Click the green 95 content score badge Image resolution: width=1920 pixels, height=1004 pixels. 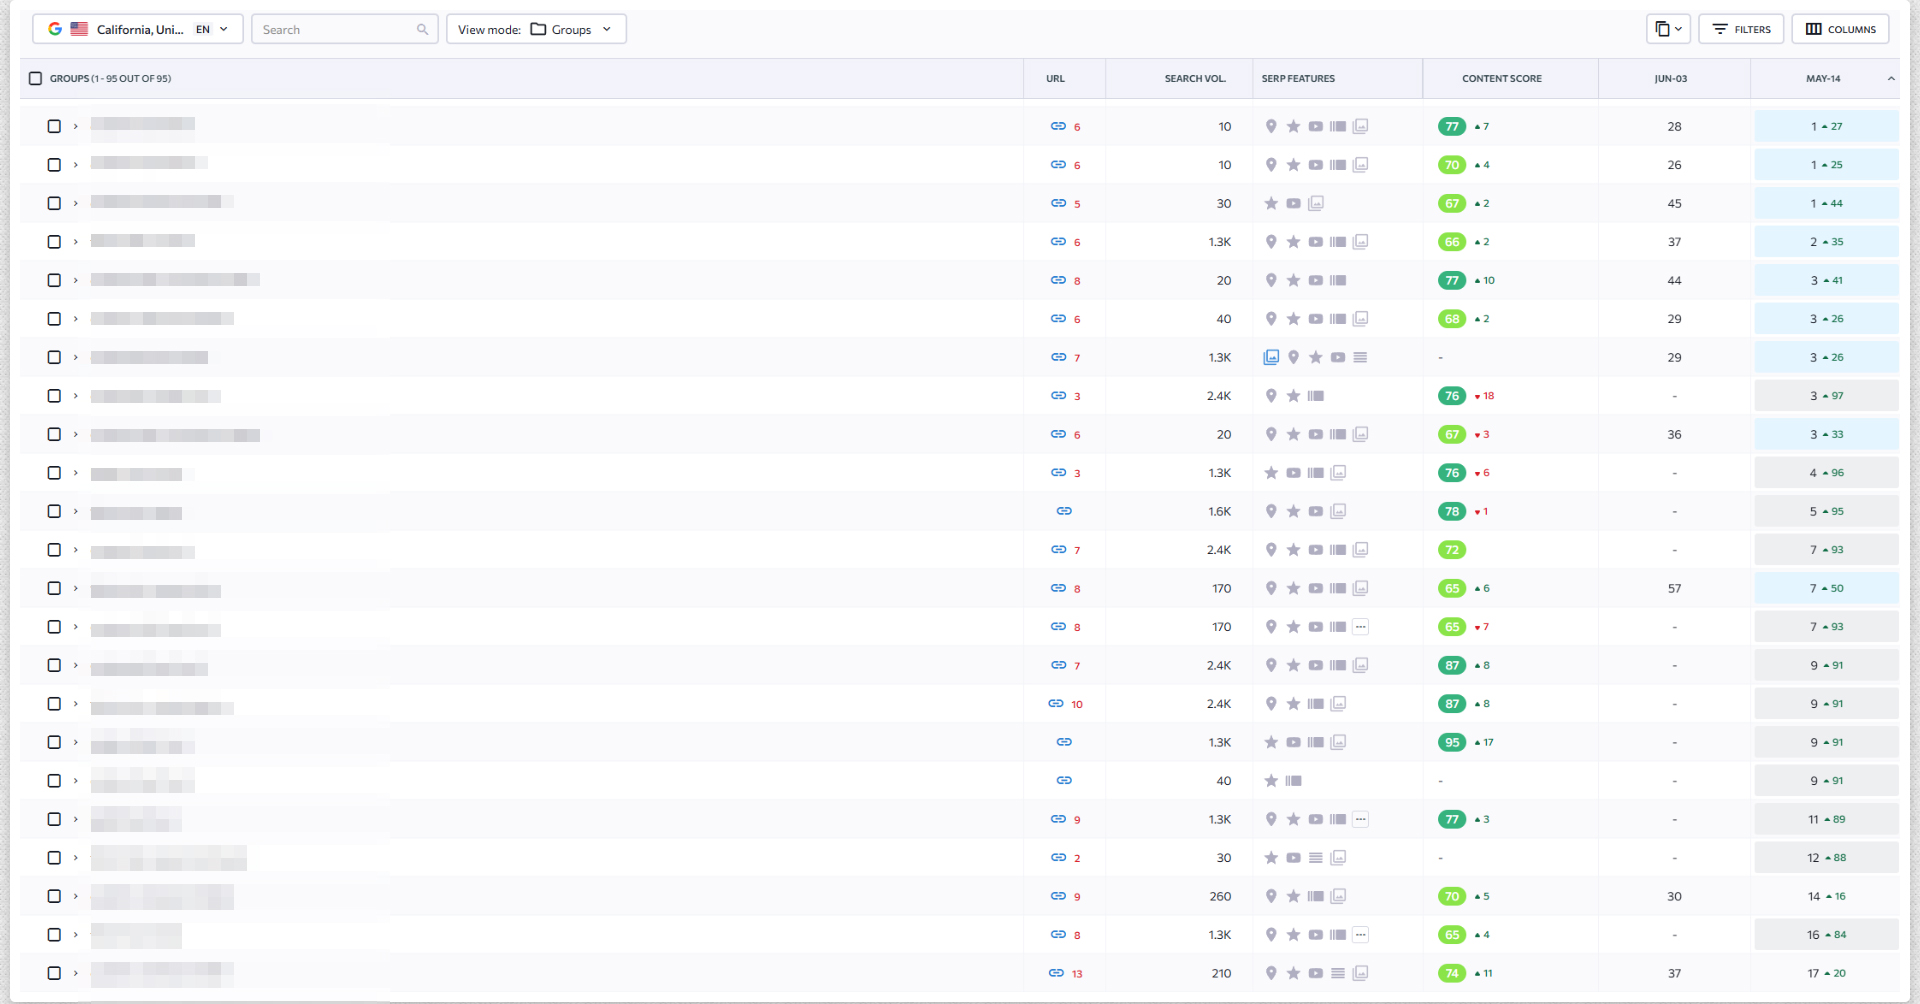[1452, 742]
